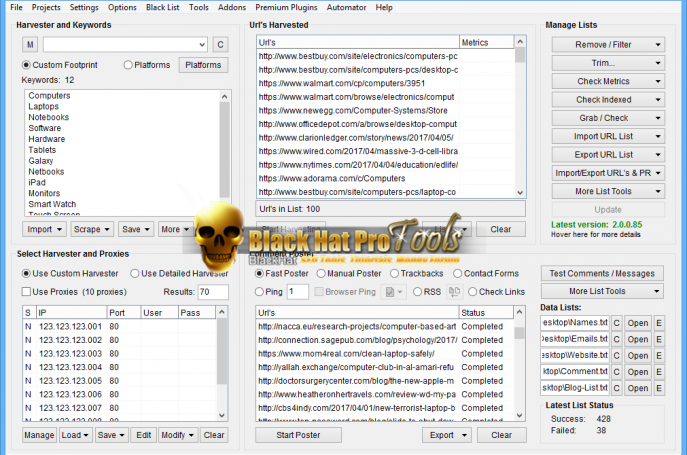Click the Platforms push button
Viewport: 687px width, 455px height.
203,65
